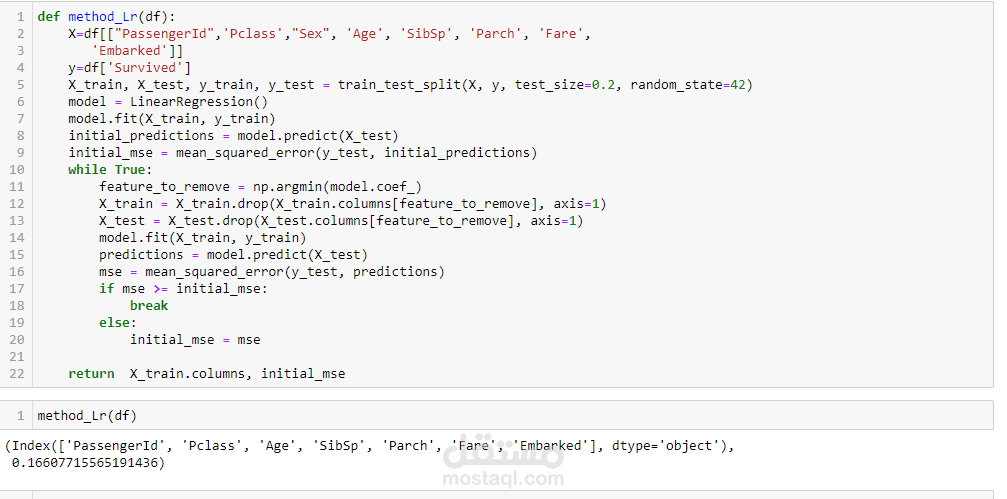Screen dimensions: 1007x499
Task: Click the else keyword on line 19
Action: point(117,323)
